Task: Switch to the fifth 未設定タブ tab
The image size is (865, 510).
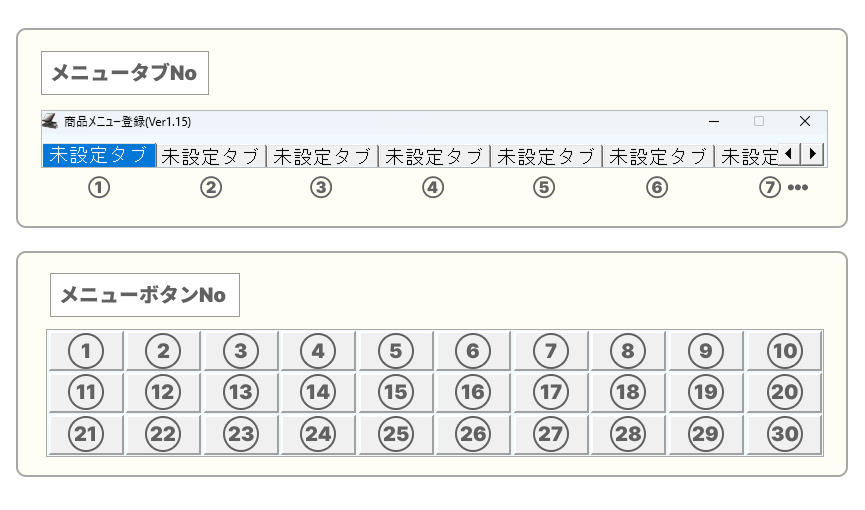Action: pos(546,156)
